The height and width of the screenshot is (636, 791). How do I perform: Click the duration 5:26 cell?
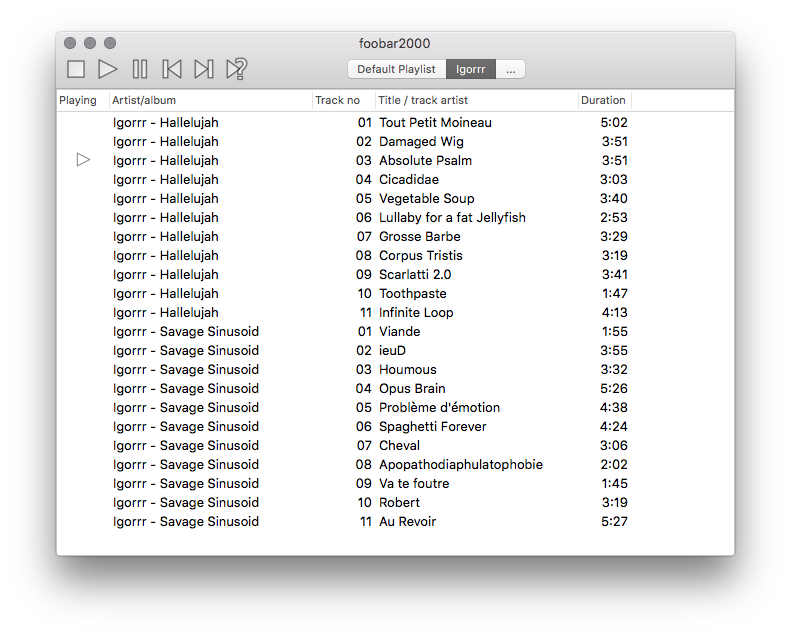click(x=614, y=388)
